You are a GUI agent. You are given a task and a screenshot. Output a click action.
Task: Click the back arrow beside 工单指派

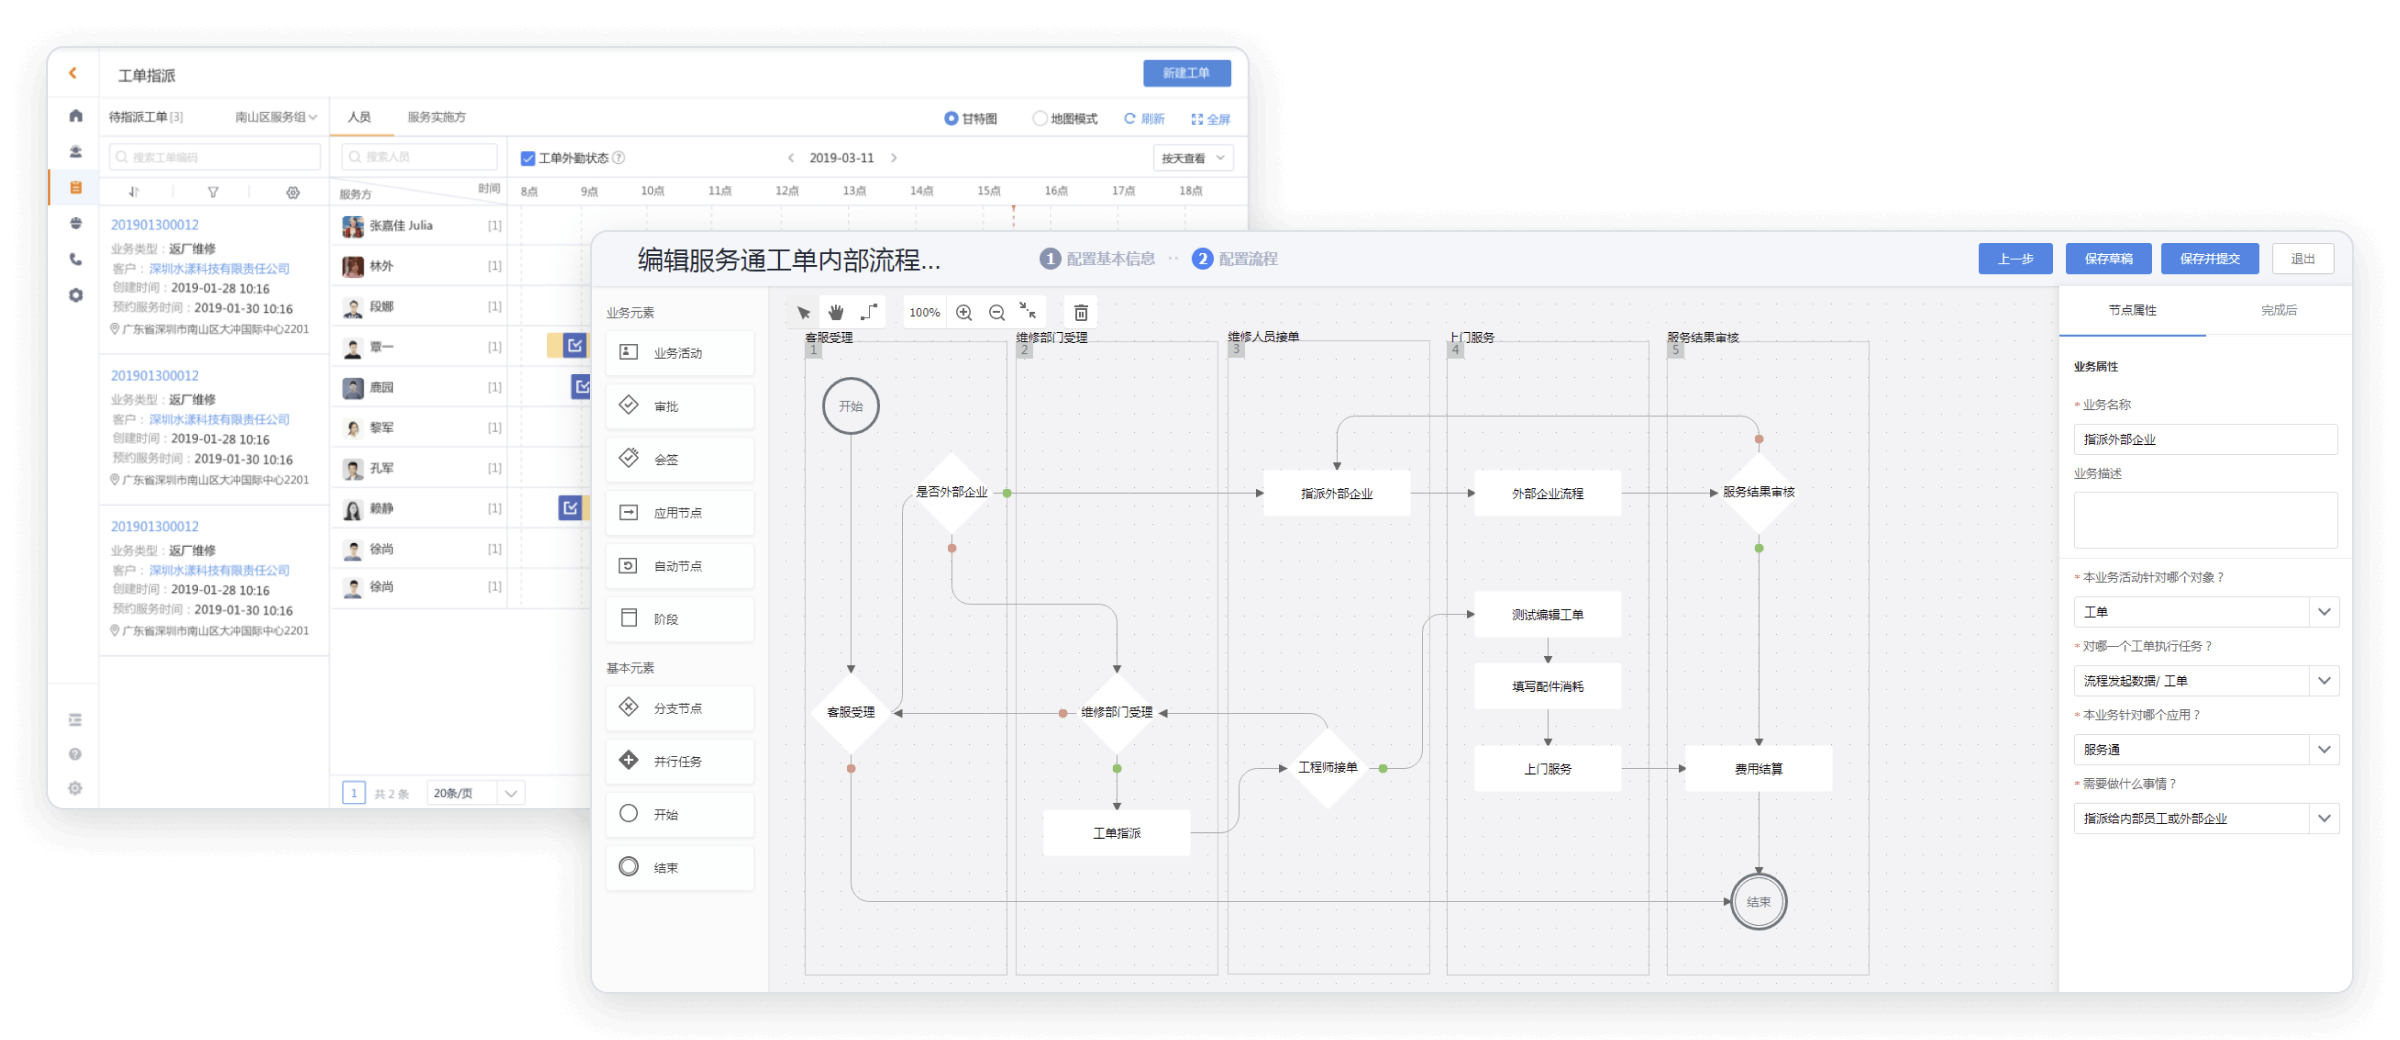coord(73,73)
